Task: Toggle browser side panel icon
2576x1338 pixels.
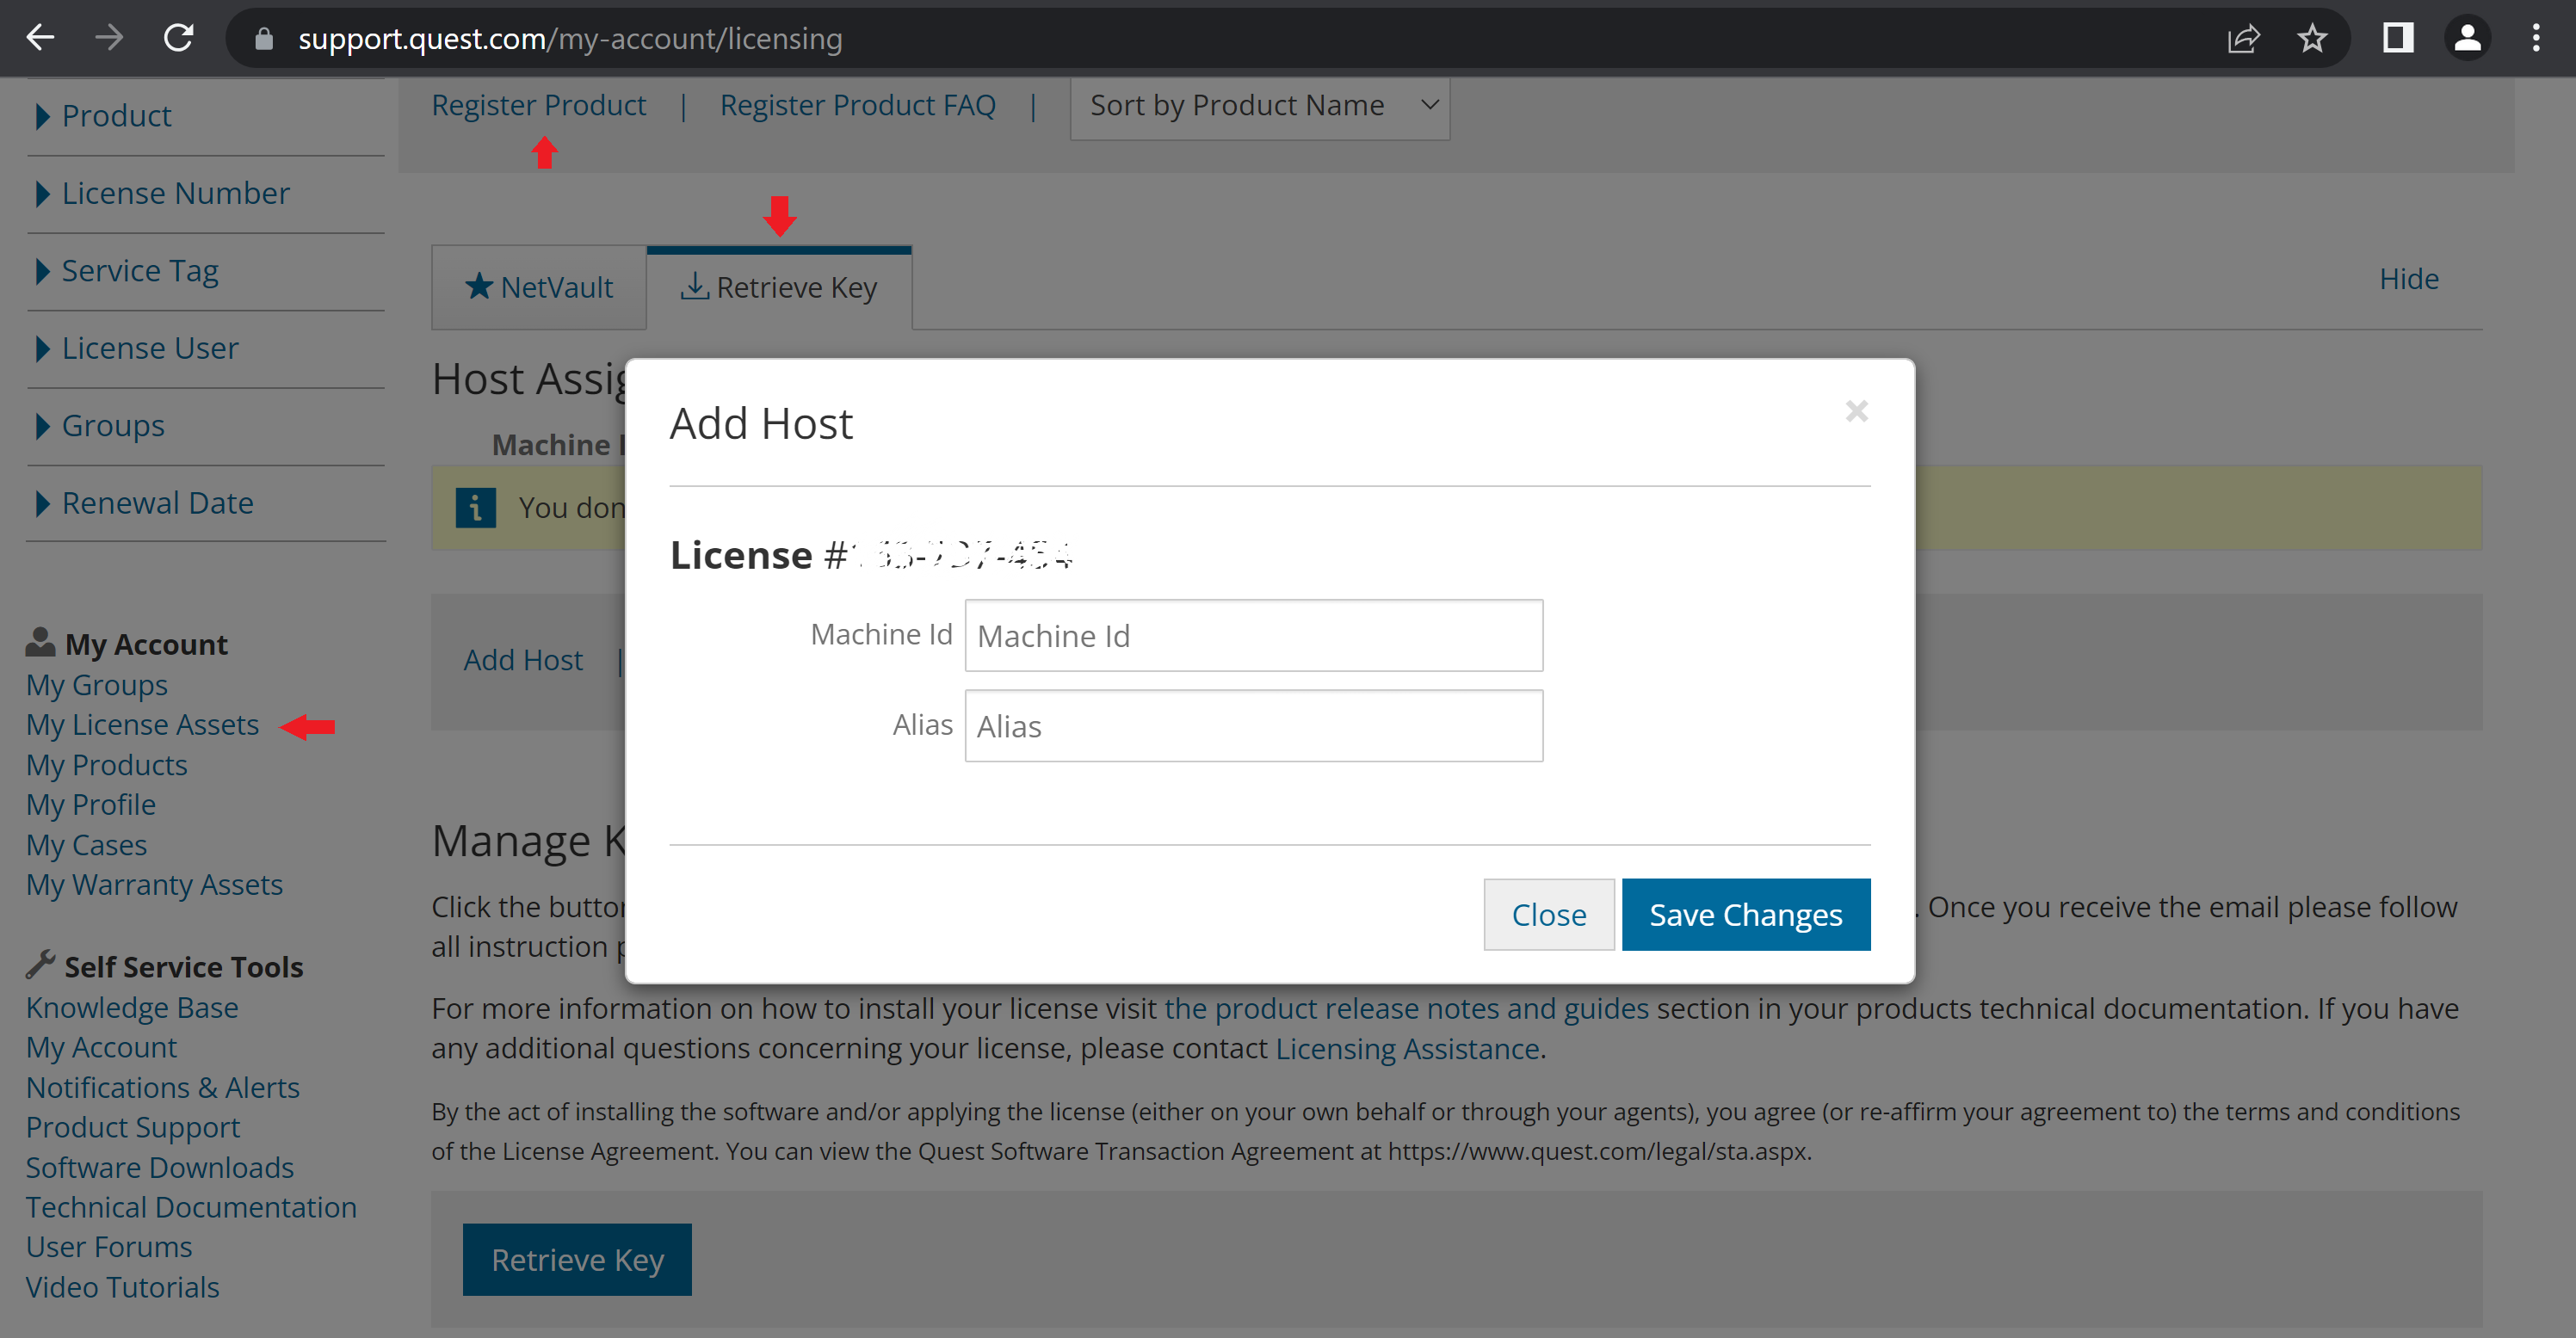Action: pos(2398,38)
